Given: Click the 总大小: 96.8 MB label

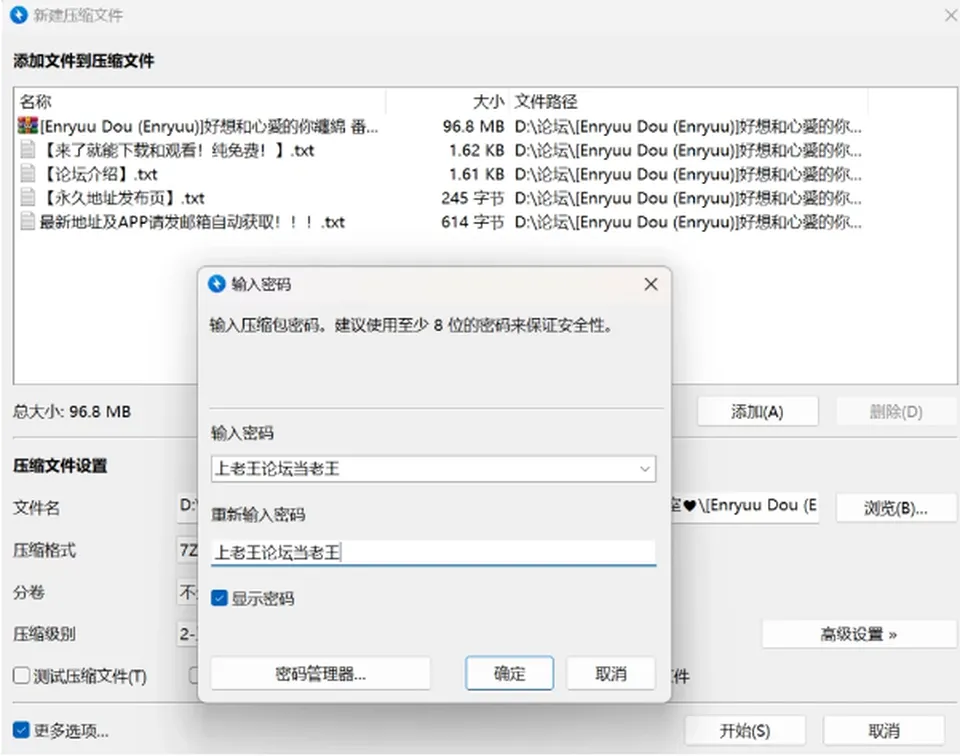Looking at the screenshot, I should (x=72, y=411).
